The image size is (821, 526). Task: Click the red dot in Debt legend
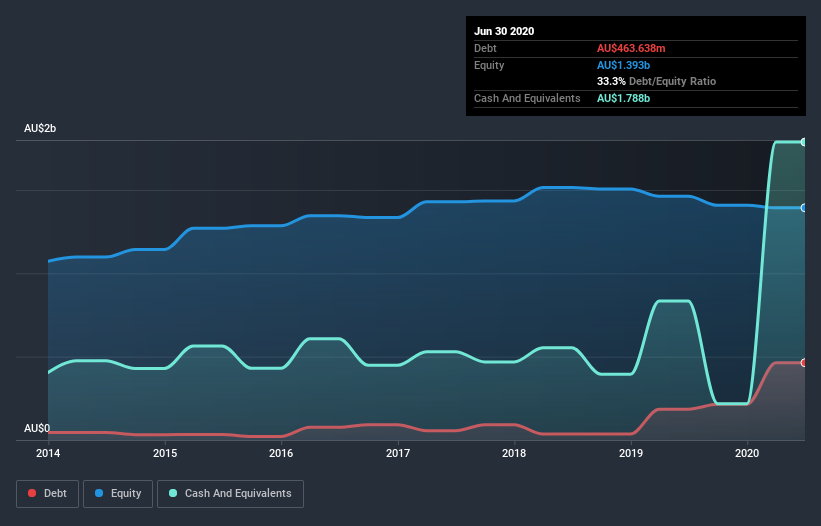[32, 493]
